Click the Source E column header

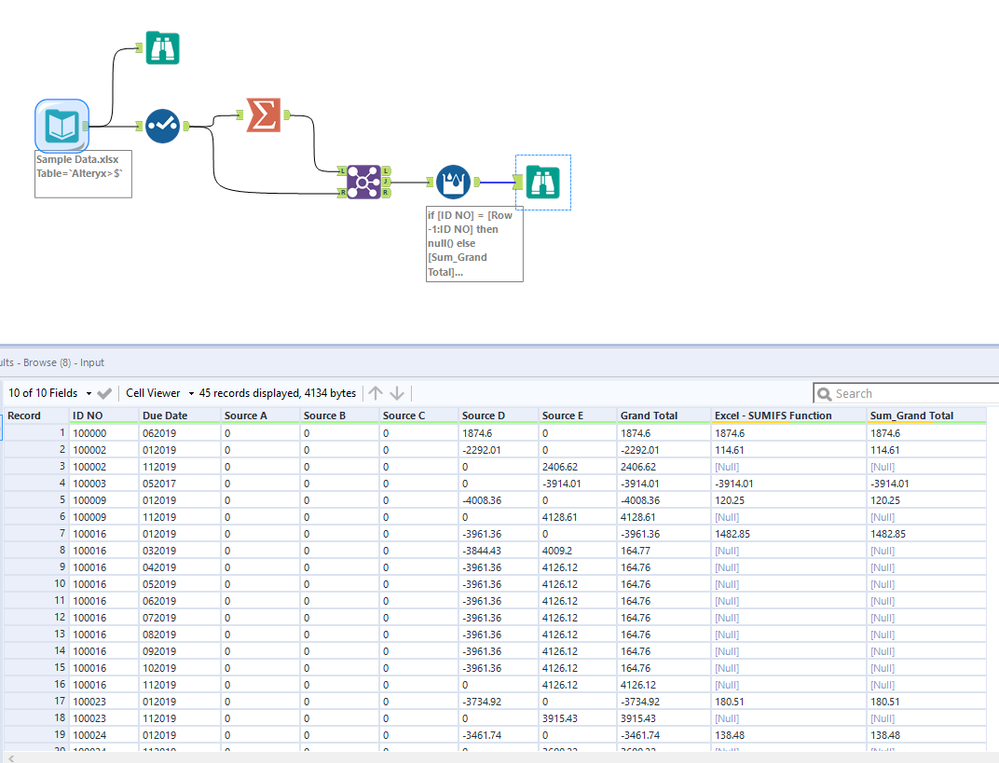pyautogui.click(x=577, y=415)
